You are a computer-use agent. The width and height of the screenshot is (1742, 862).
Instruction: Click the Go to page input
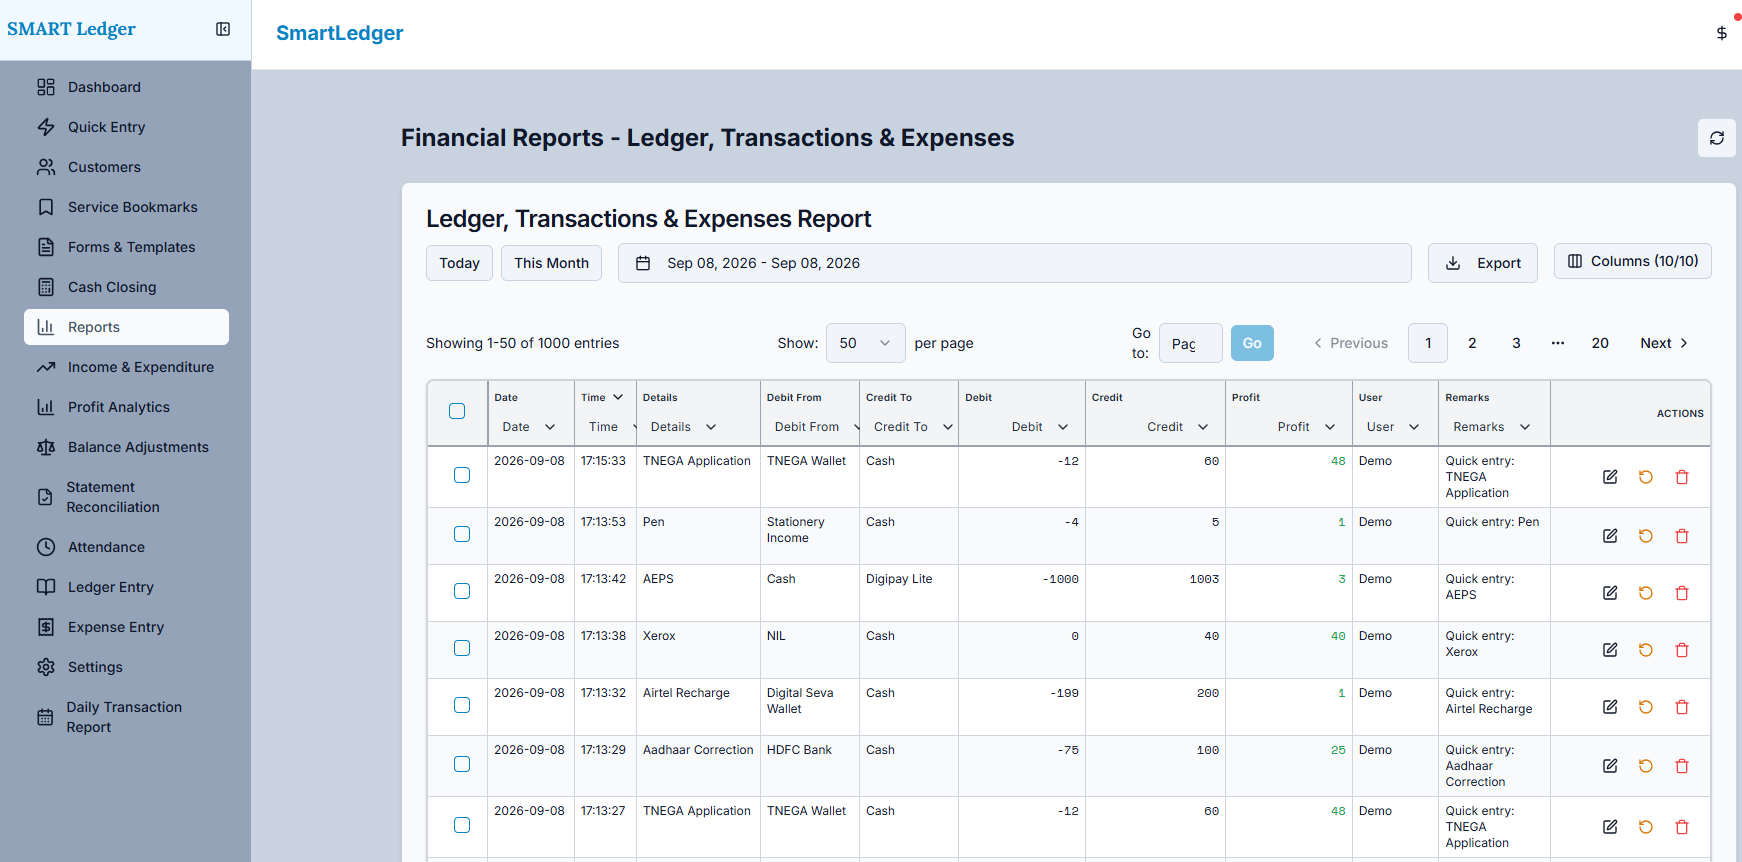point(1190,343)
